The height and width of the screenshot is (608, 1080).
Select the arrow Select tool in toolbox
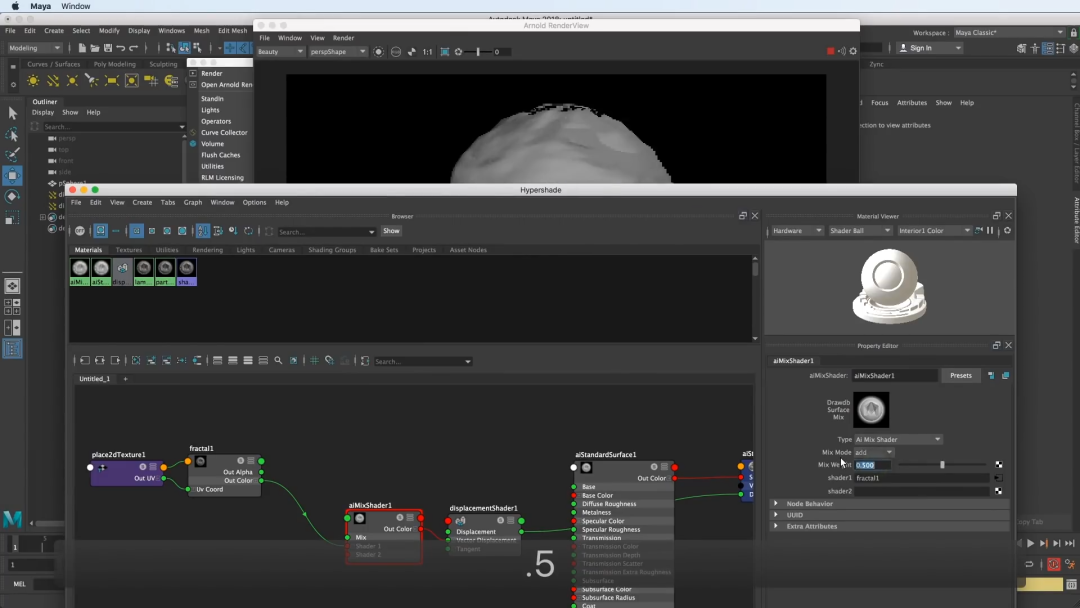pos(12,113)
